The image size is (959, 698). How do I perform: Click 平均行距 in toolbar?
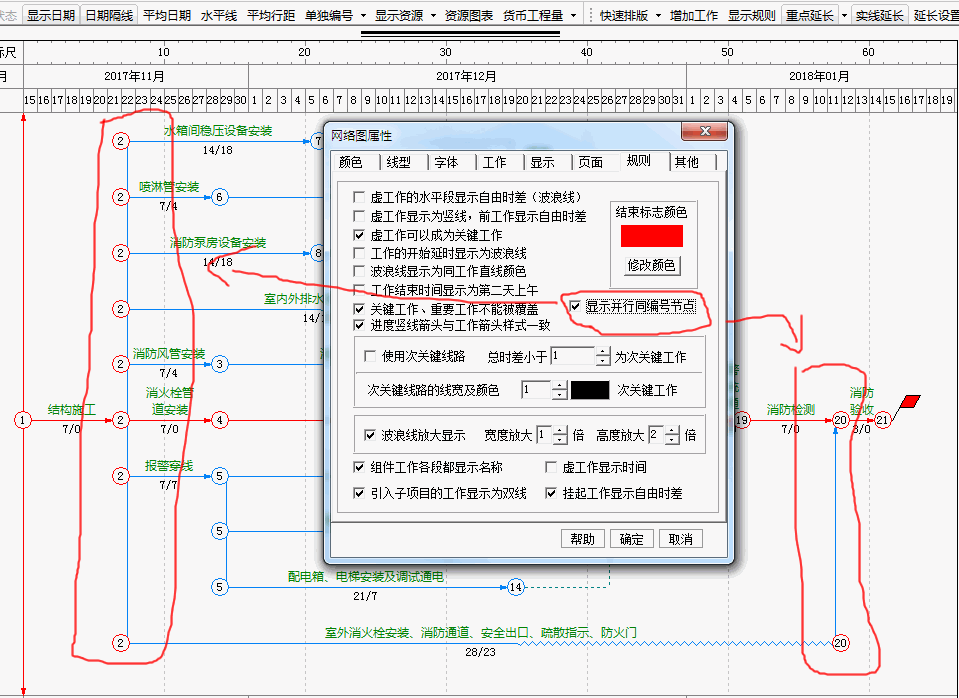tap(271, 15)
